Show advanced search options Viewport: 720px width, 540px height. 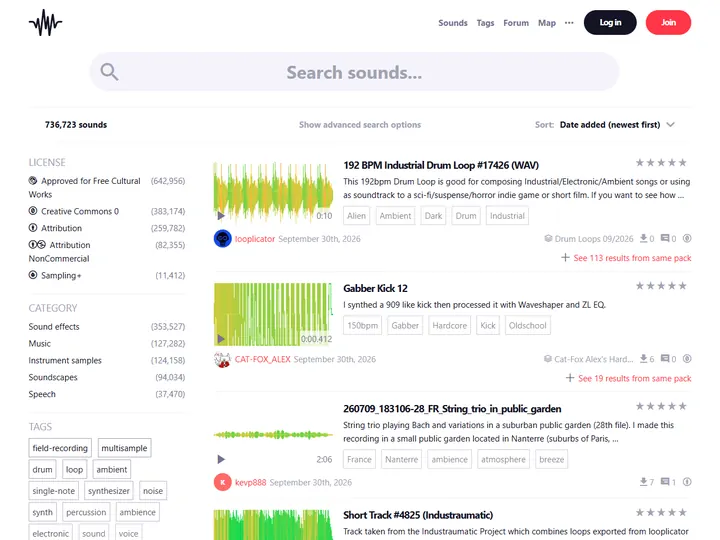(360, 124)
